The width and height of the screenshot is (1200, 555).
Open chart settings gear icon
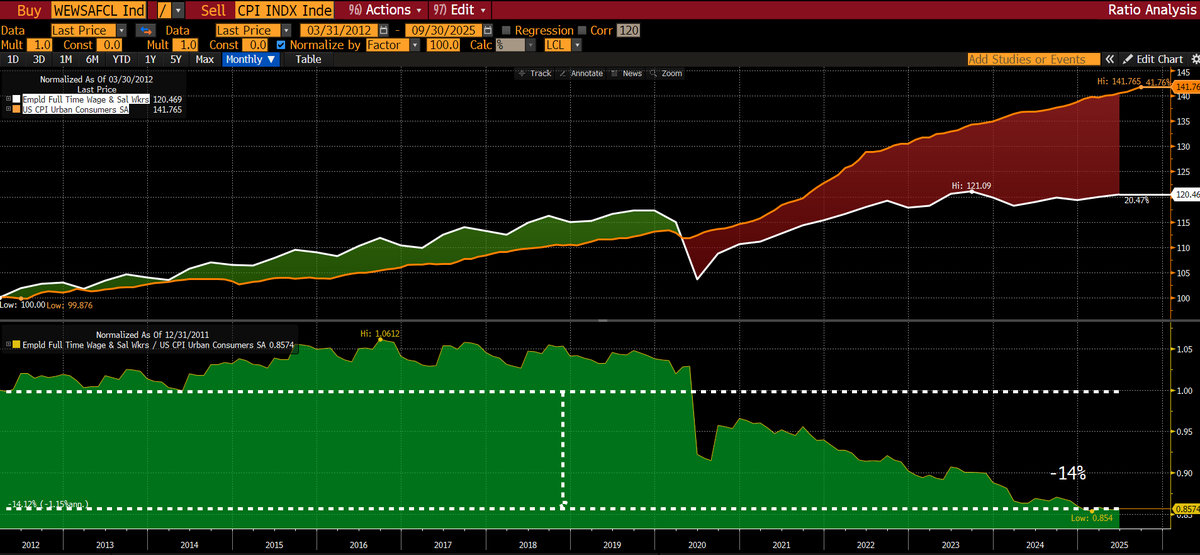(1193, 59)
